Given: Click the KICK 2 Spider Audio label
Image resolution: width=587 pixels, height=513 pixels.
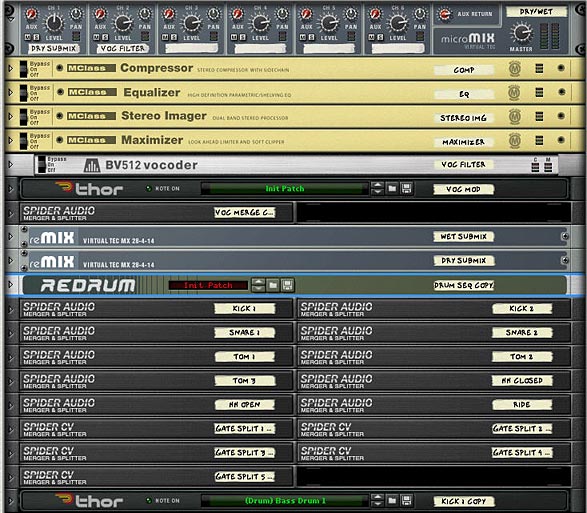Looking at the screenshot, I should point(522,309).
